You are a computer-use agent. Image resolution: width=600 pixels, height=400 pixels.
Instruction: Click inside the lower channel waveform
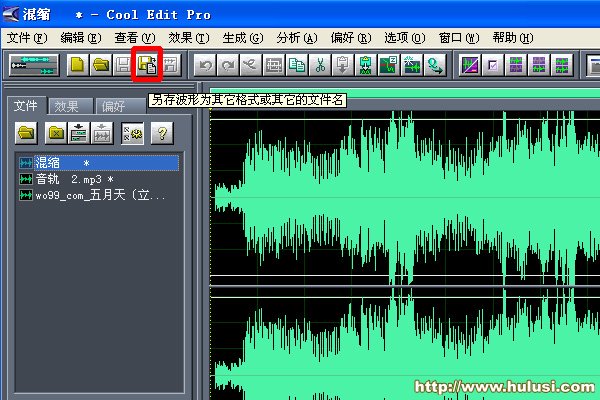click(405, 344)
